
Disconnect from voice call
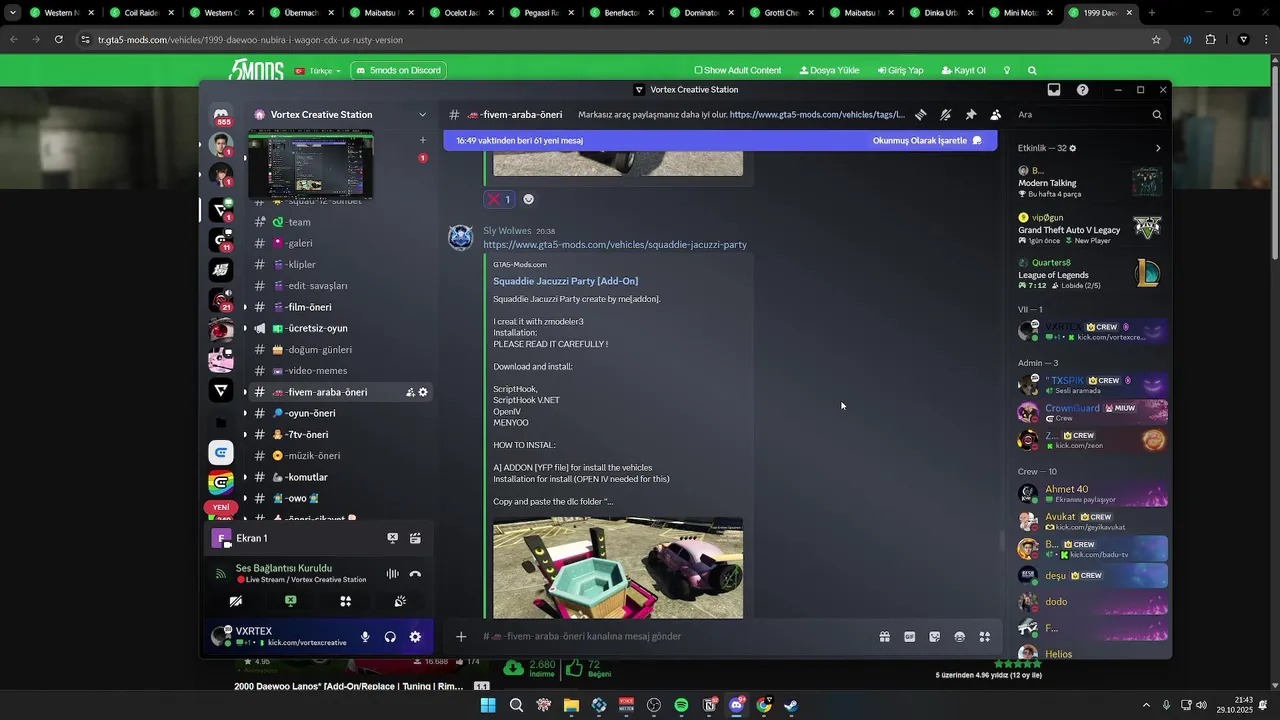415,574
